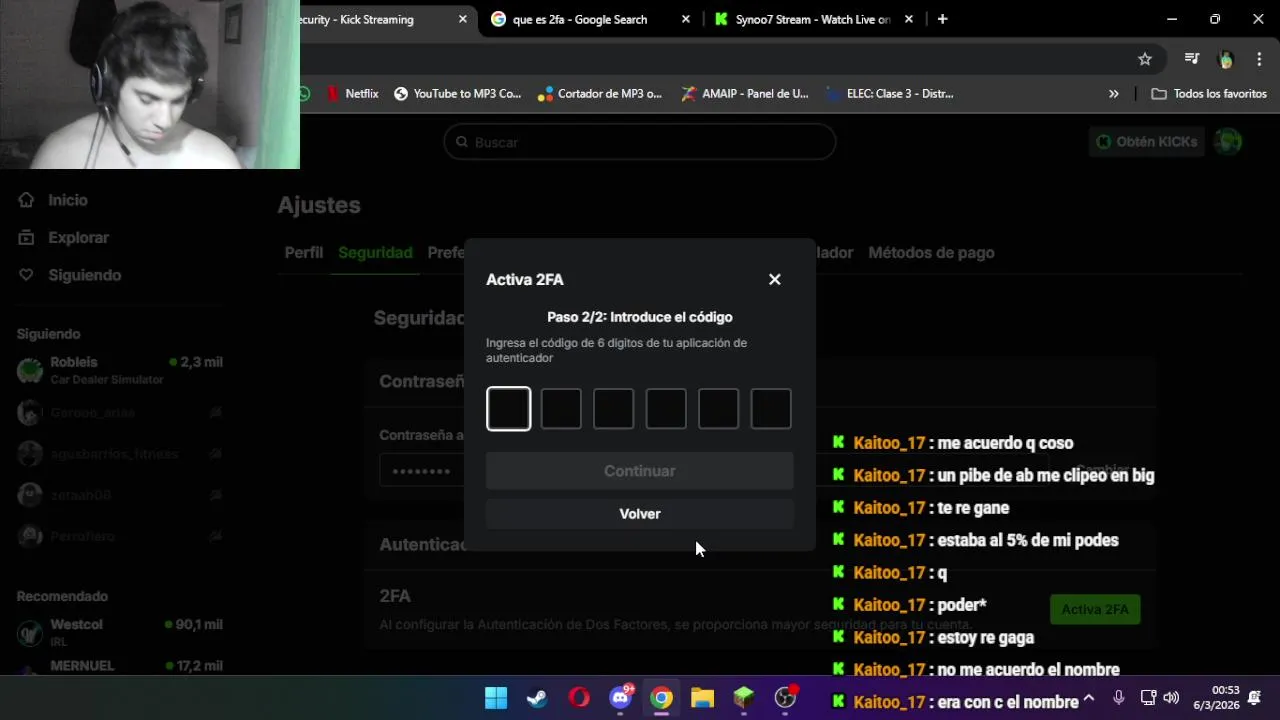Open the Cortador de MP3 bookmark
This screenshot has height=720, width=1280.
click(x=600, y=94)
